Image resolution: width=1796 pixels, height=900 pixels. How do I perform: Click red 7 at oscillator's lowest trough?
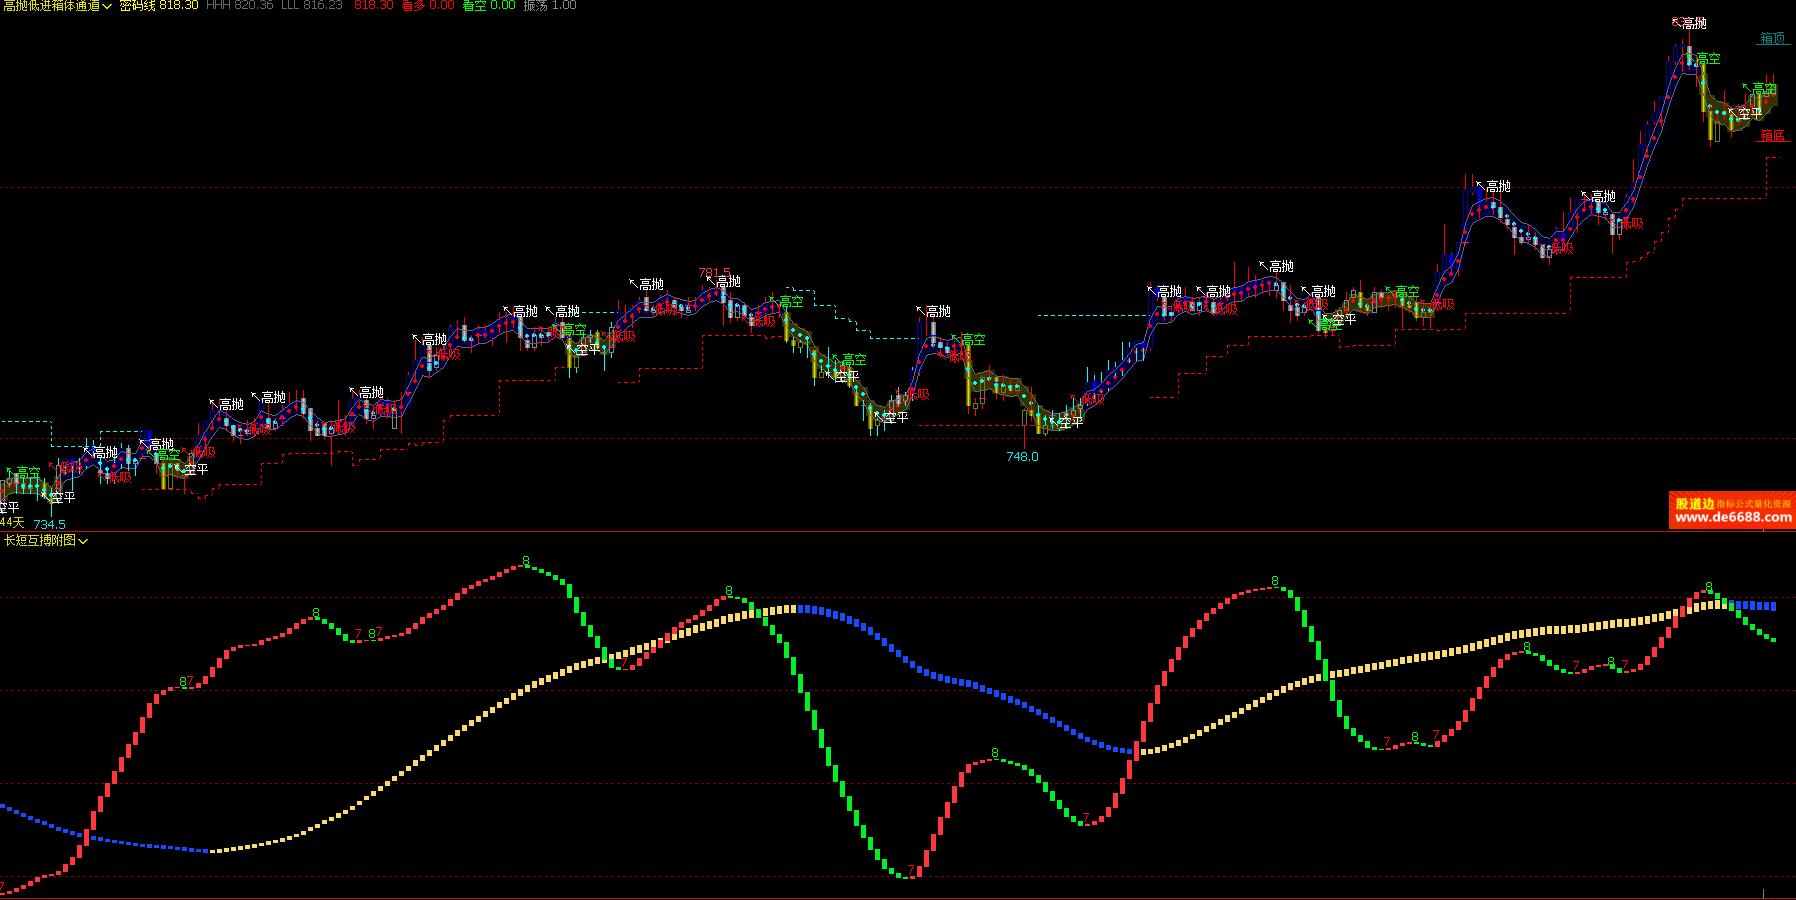pyautogui.click(x=910, y=870)
